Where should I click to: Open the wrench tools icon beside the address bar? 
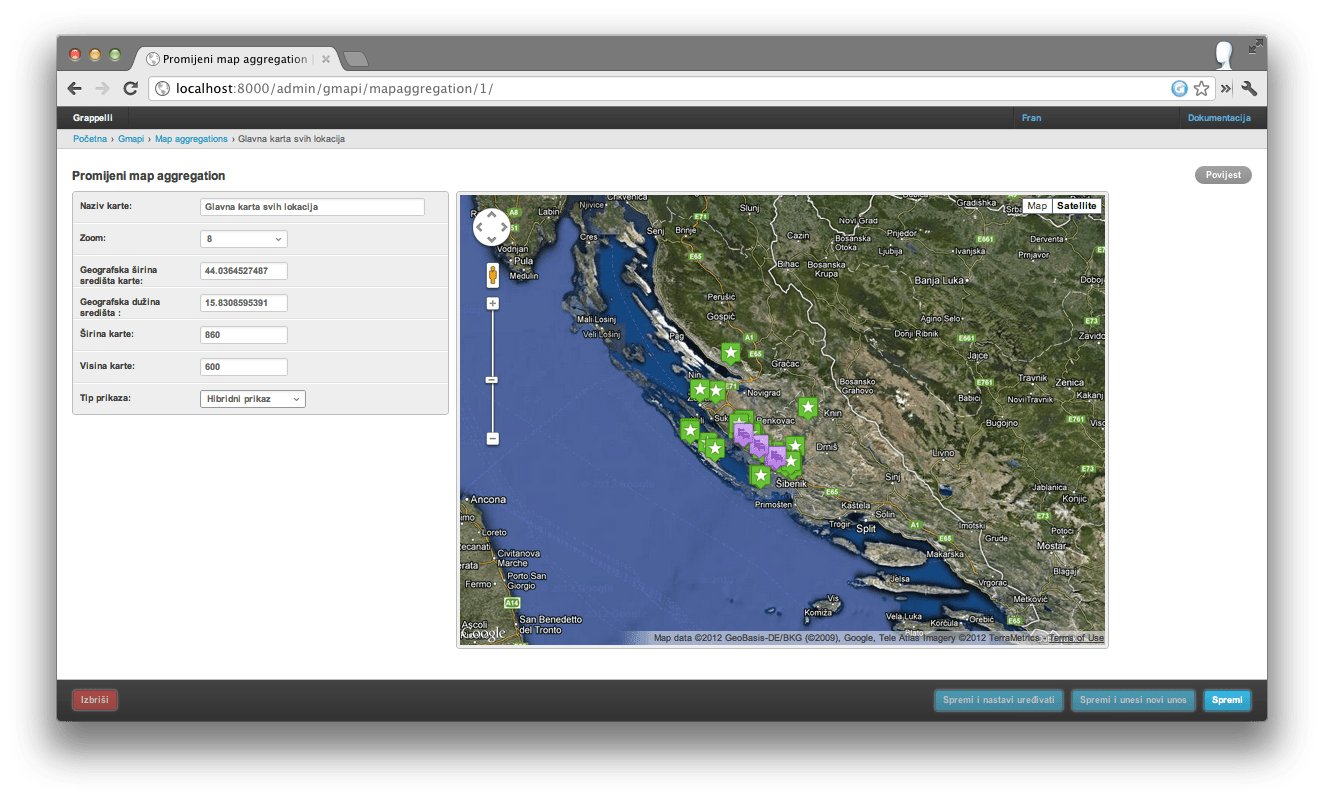pyautogui.click(x=1249, y=88)
